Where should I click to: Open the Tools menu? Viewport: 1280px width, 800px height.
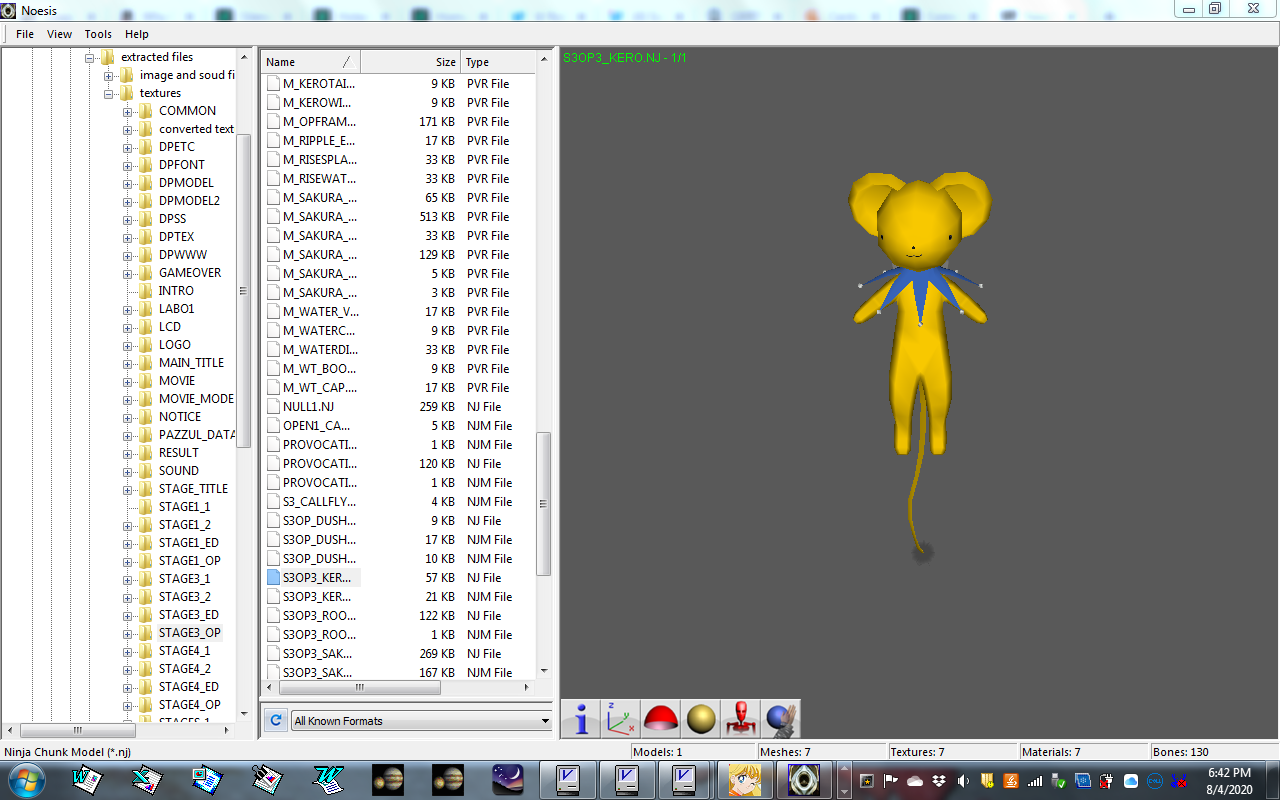pyautogui.click(x=98, y=34)
